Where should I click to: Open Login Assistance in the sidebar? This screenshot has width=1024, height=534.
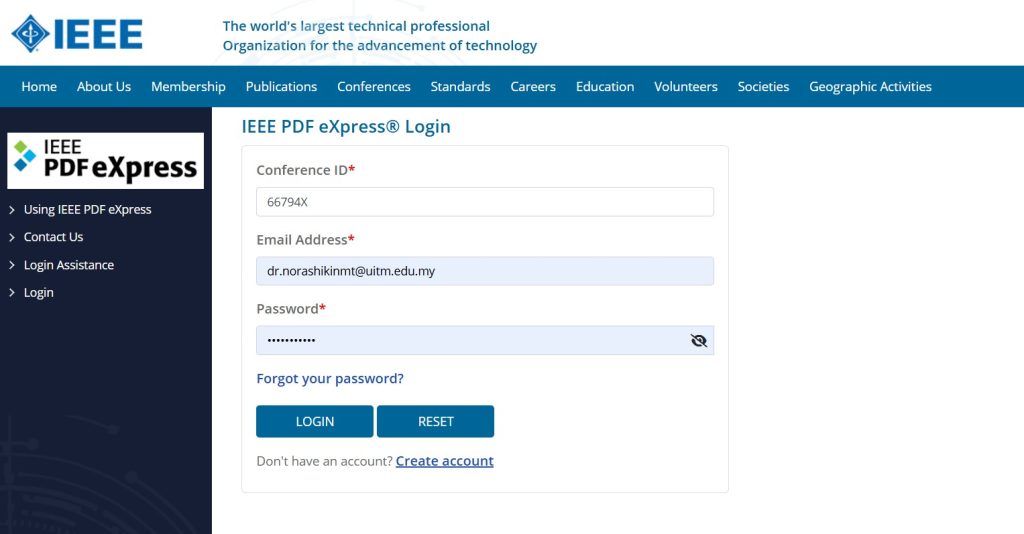point(69,265)
